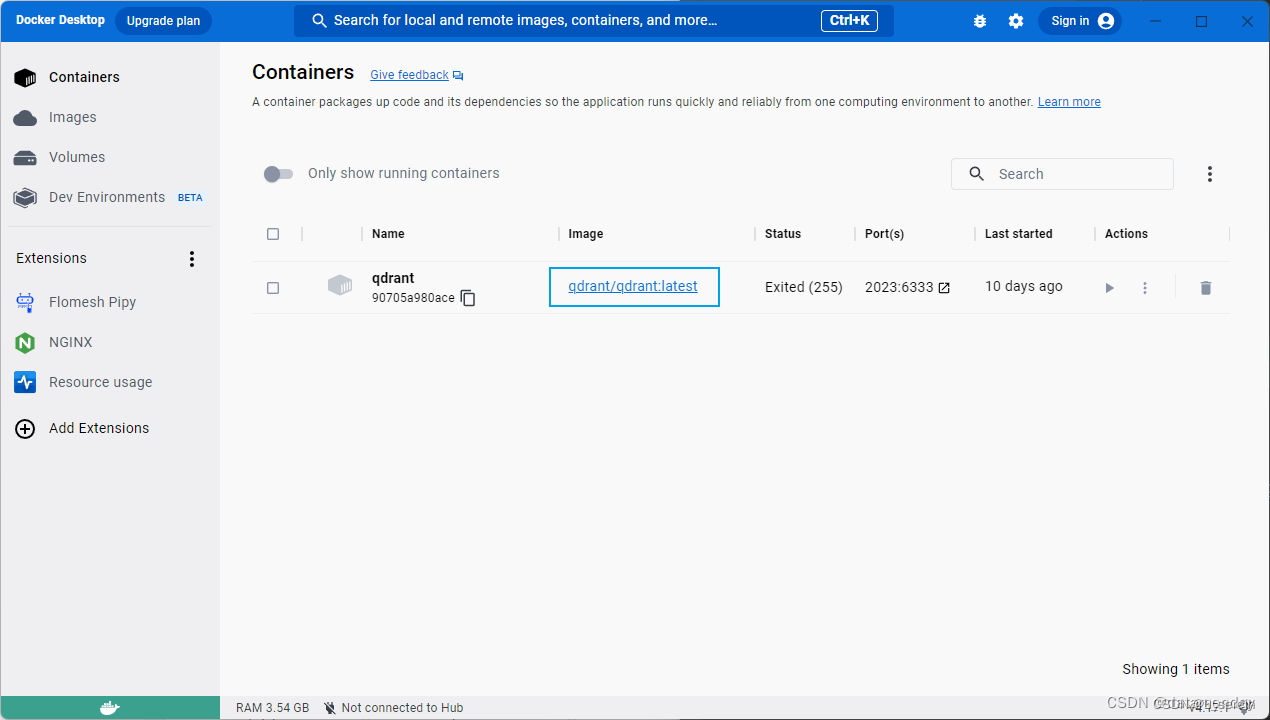Click the containers Search field
The width and height of the screenshot is (1270, 720).
tap(1062, 174)
